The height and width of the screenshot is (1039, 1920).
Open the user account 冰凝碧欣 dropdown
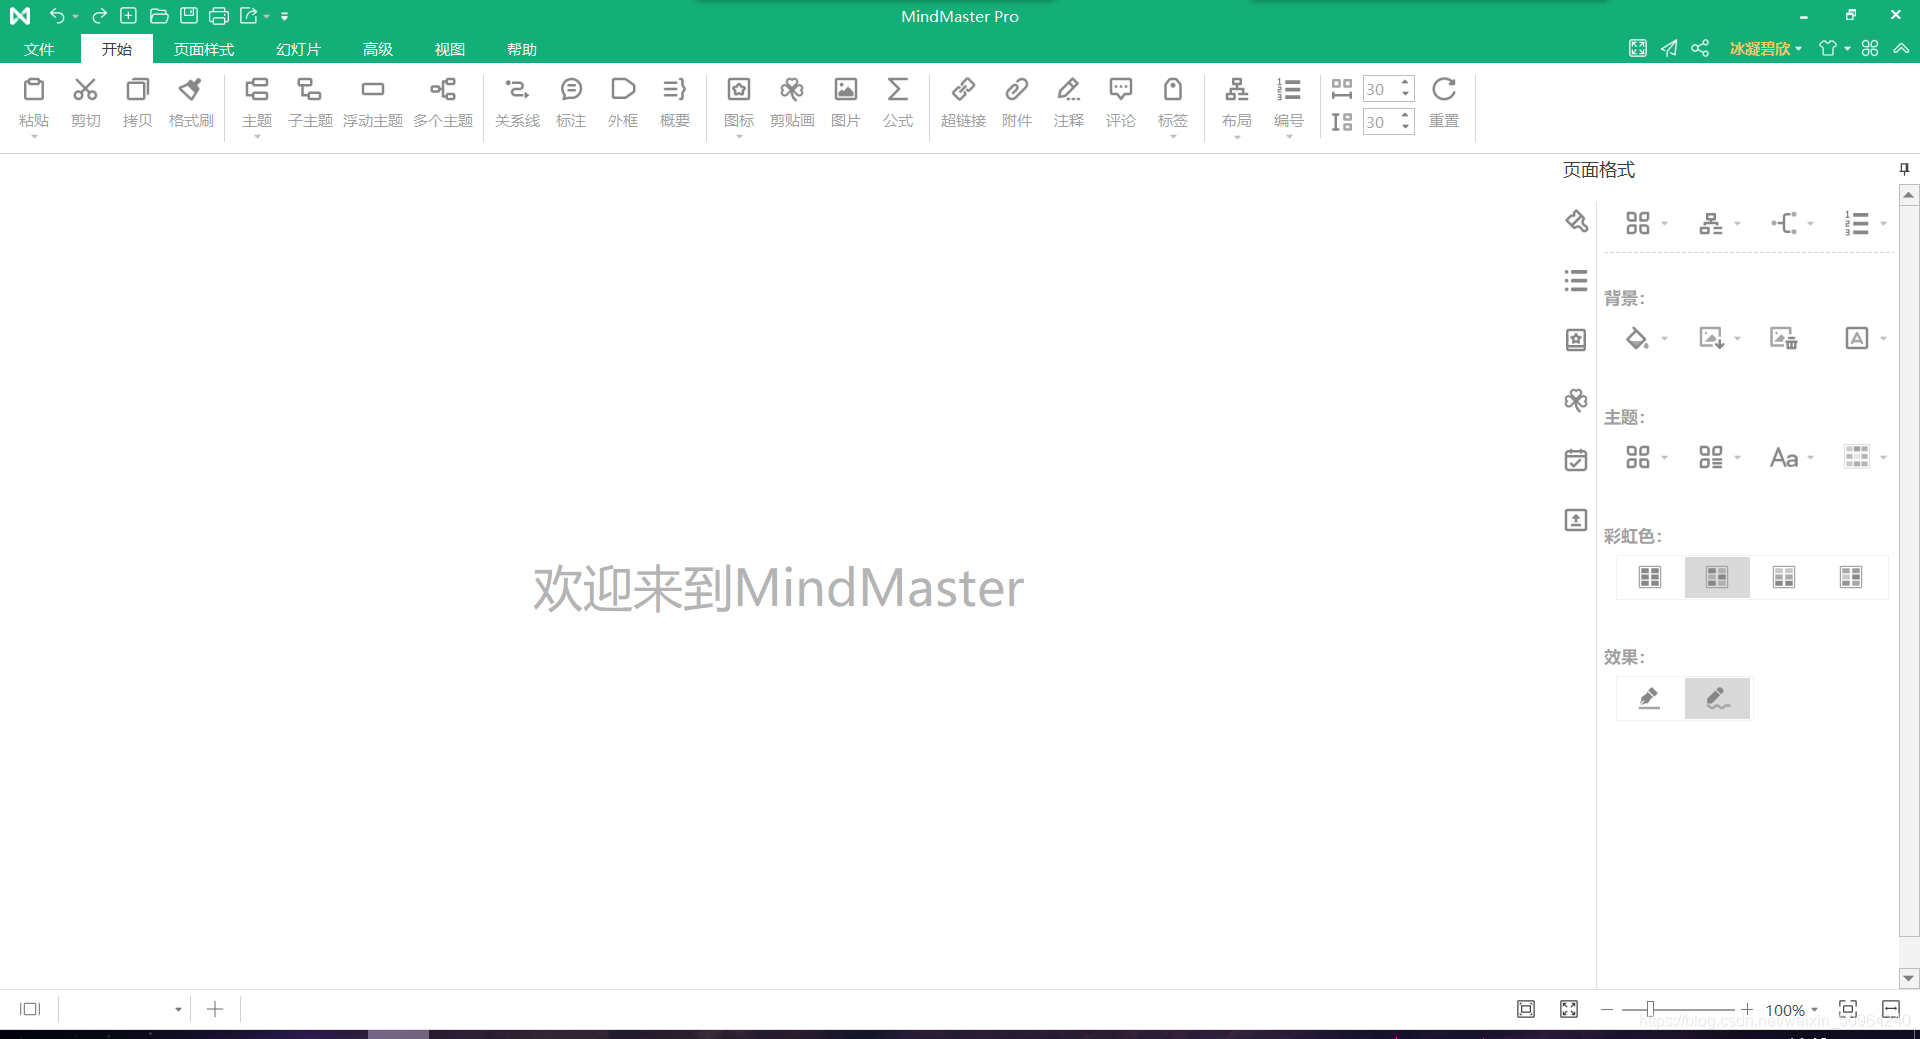1766,48
